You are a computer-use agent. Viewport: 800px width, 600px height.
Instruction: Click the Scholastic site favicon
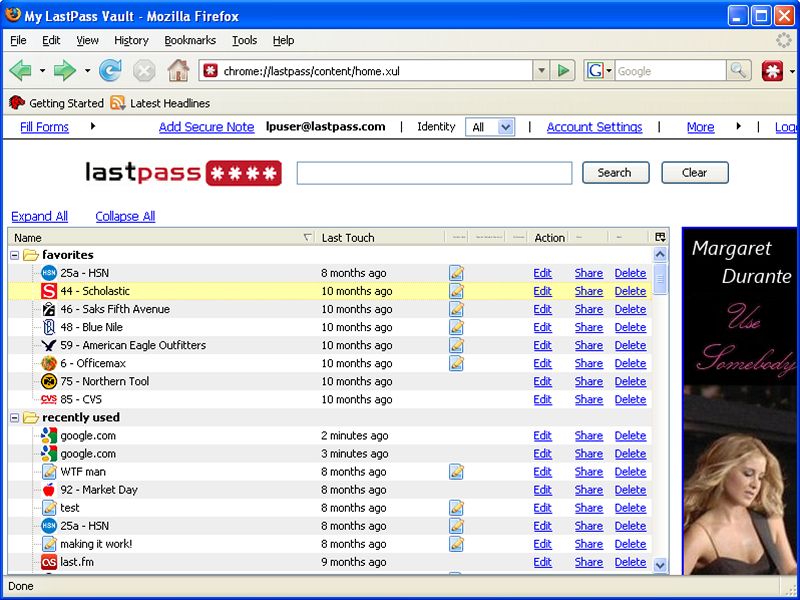click(49, 291)
